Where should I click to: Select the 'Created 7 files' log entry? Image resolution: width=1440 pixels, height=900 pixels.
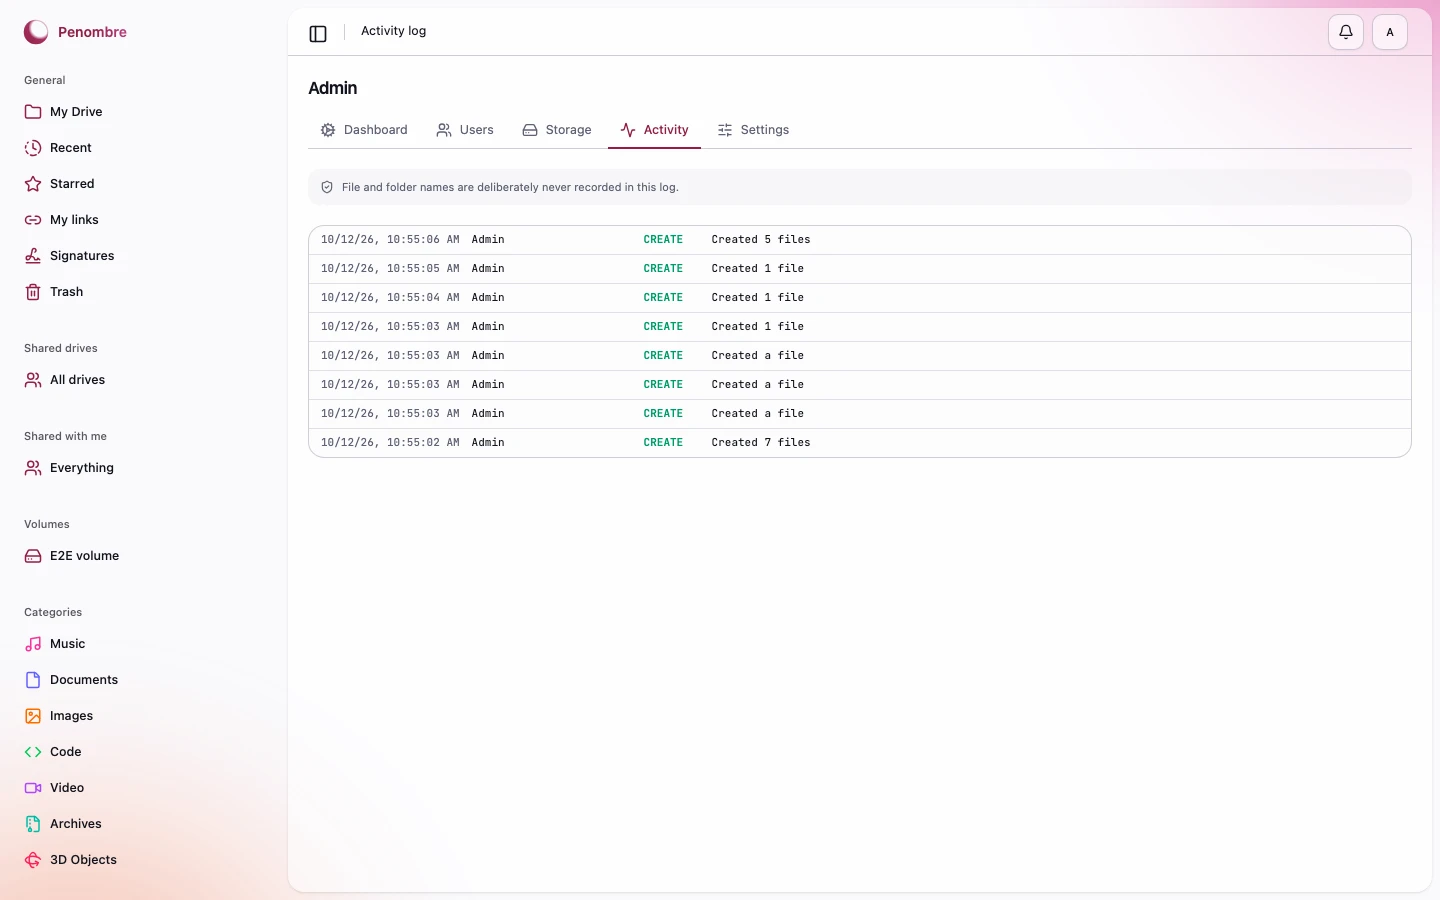860,443
